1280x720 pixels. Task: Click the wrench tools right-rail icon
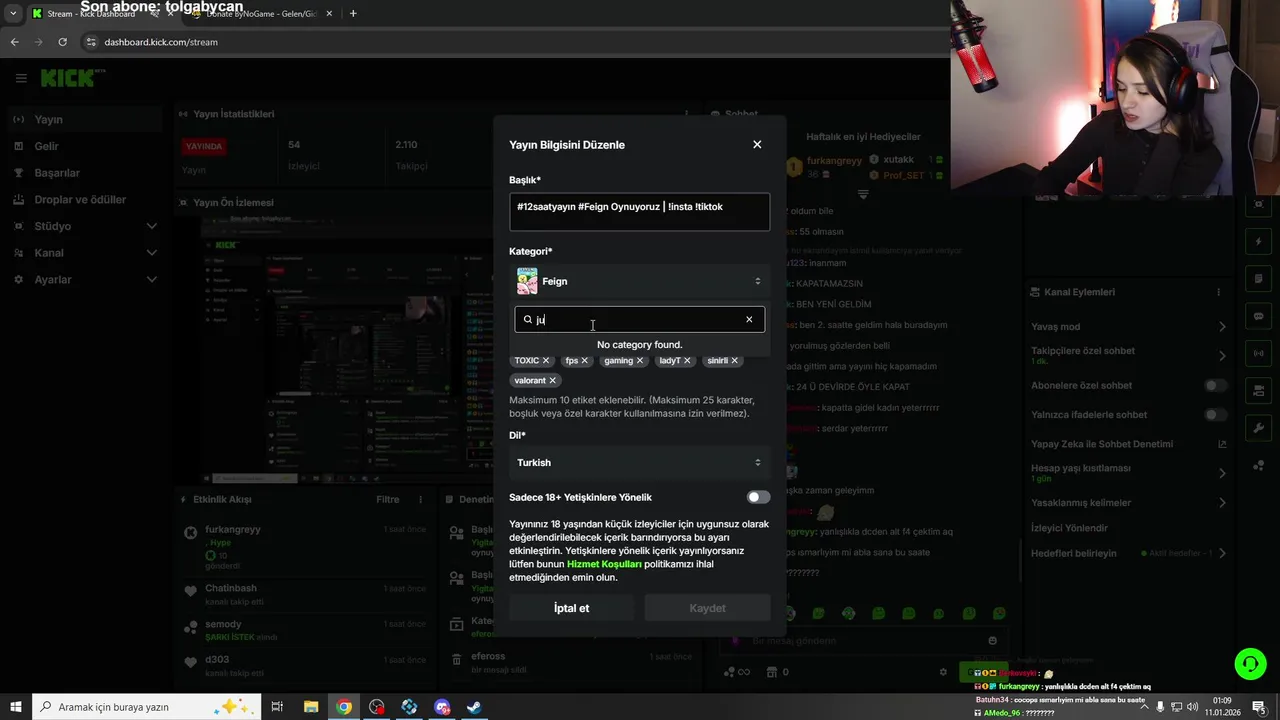1259,427
